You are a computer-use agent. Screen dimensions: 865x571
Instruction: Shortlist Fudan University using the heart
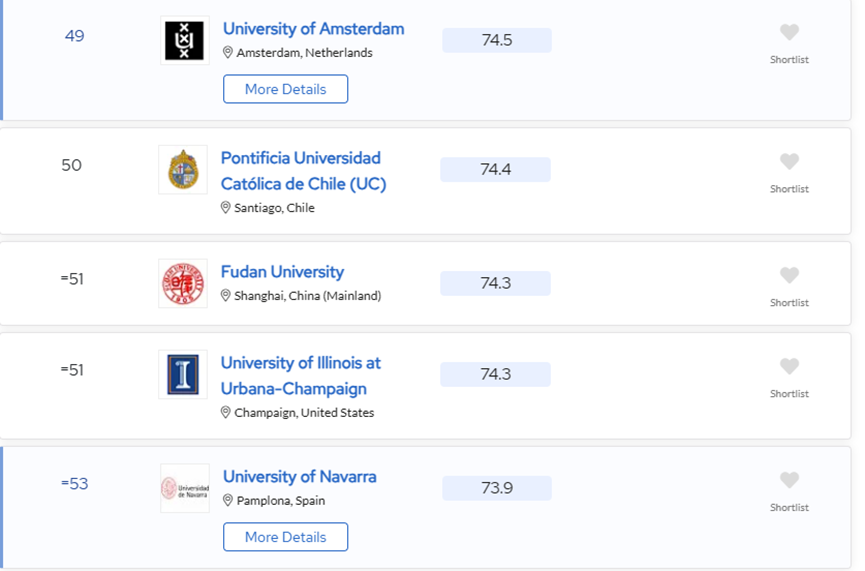(x=789, y=276)
